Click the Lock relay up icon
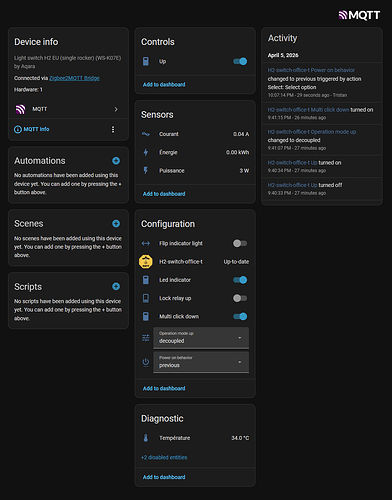 click(146, 298)
